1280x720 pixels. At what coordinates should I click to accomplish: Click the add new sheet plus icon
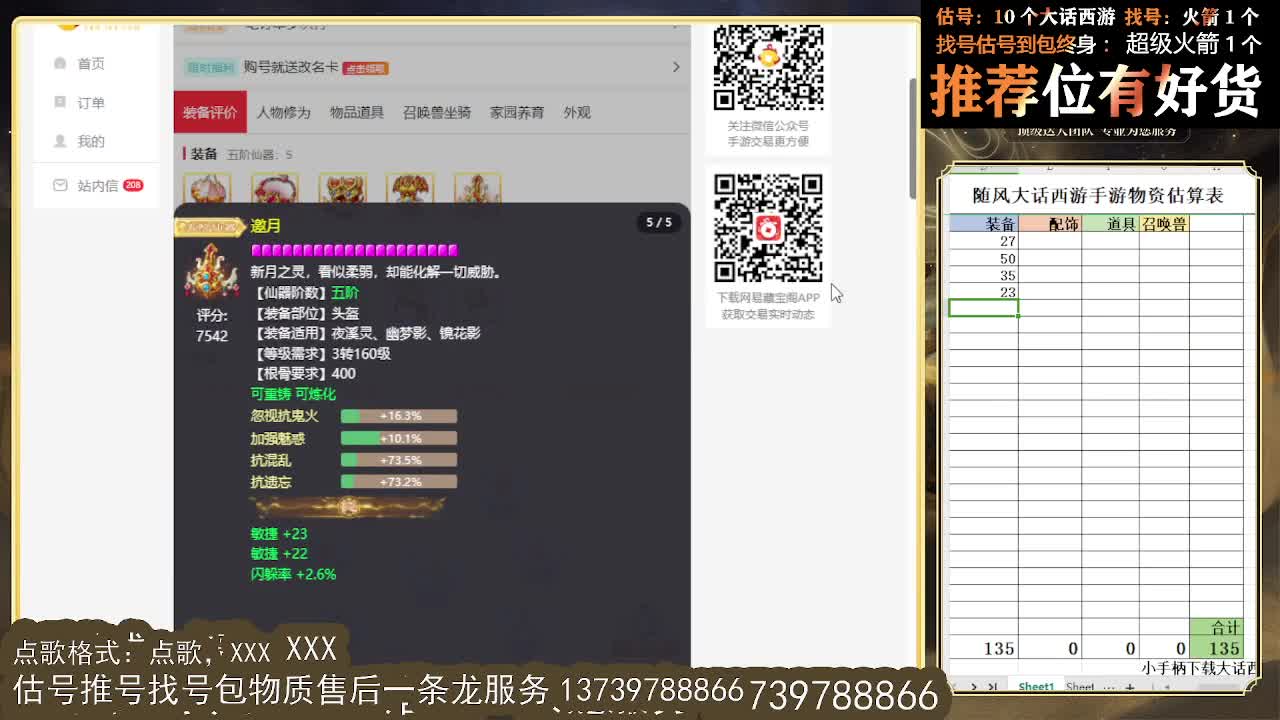tap(1130, 686)
